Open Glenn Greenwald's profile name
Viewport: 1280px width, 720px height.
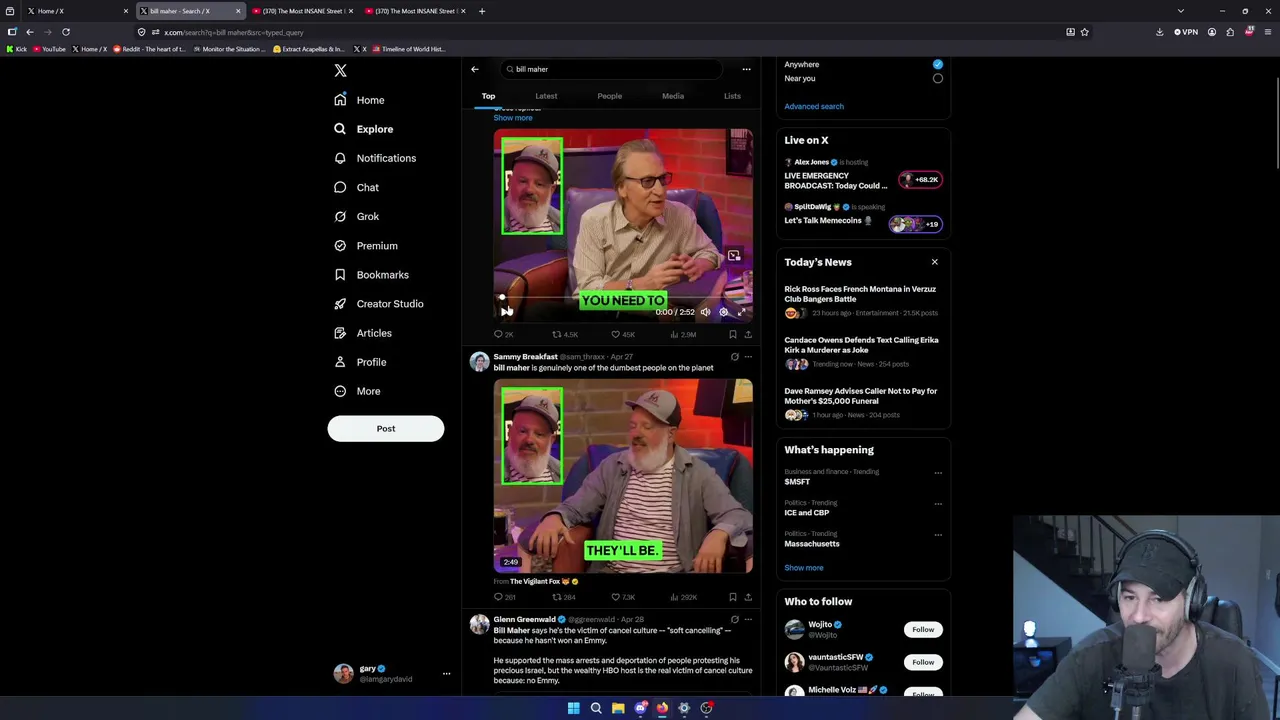tap(524, 619)
